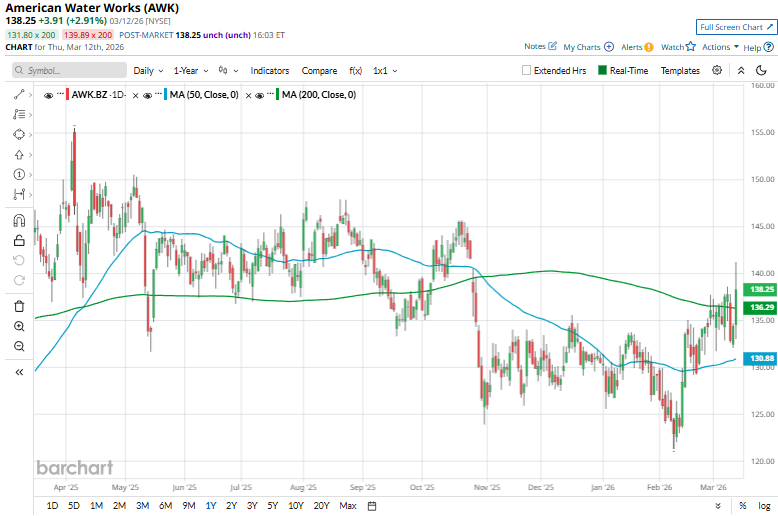Image resolution: width=778 pixels, height=516 pixels.
Task: Expand the bottom double-chevron panel
Action: click(x=717, y=506)
